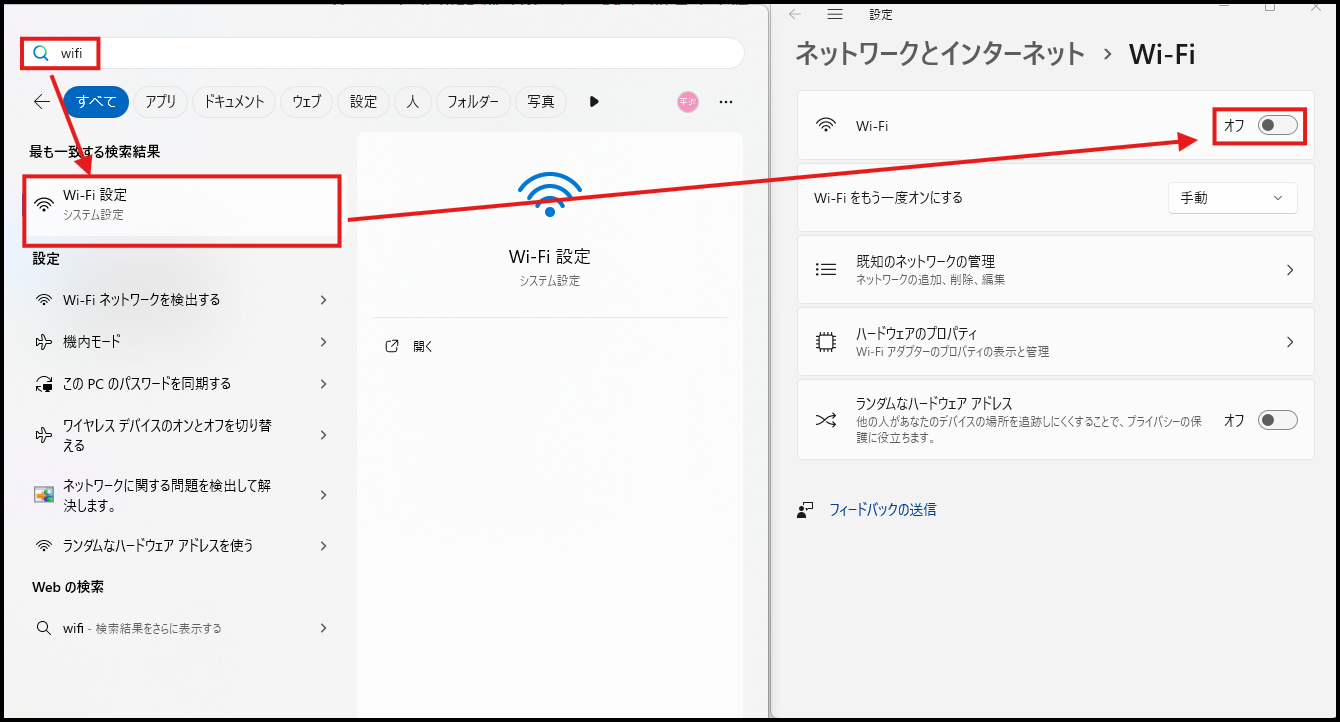The width and height of the screenshot is (1340, 722).
Task: Click the feedback person icon
Action: click(x=805, y=510)
